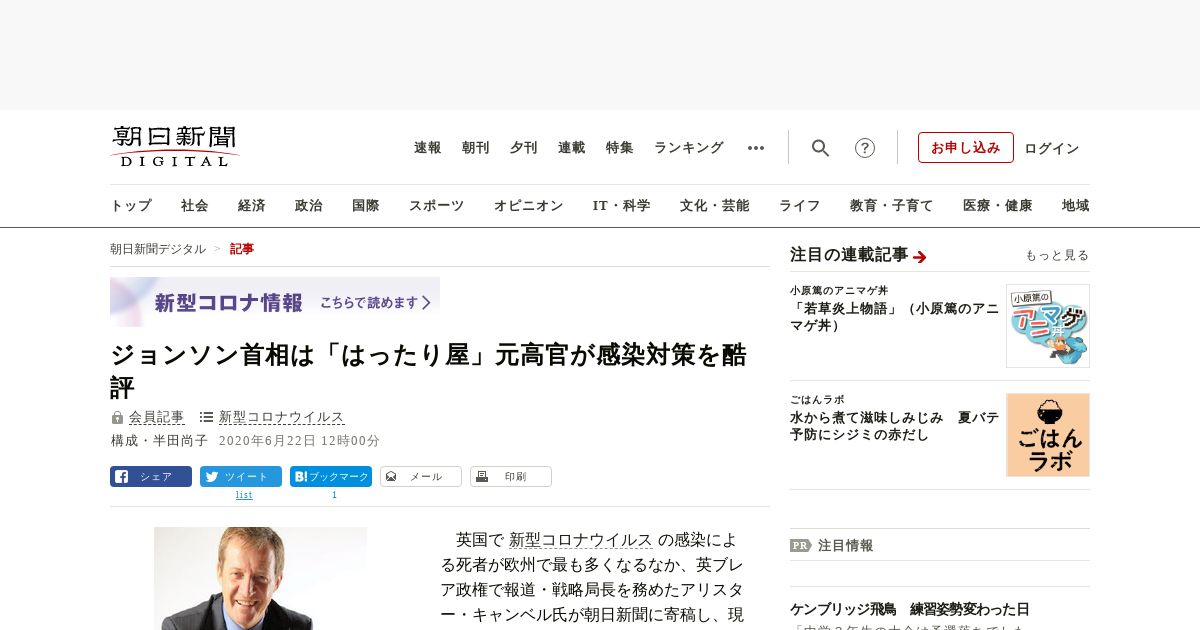Click 朝日新聞デジタル breadcrumb link
Screen dimensions: 1200x630
(158, 249)
